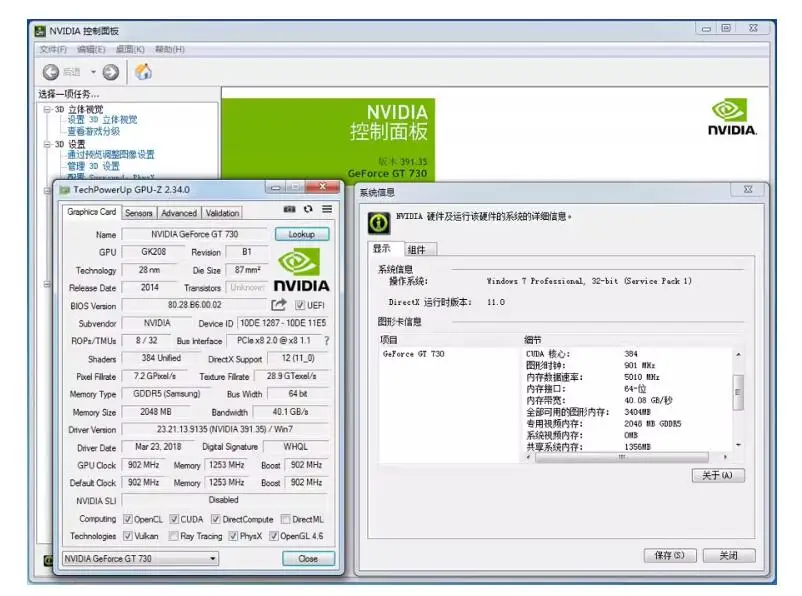Image resolution: width=802 pixels, height=596 pixels.
Task: Switch to the Sensors tab
Action: coord(139,213)
